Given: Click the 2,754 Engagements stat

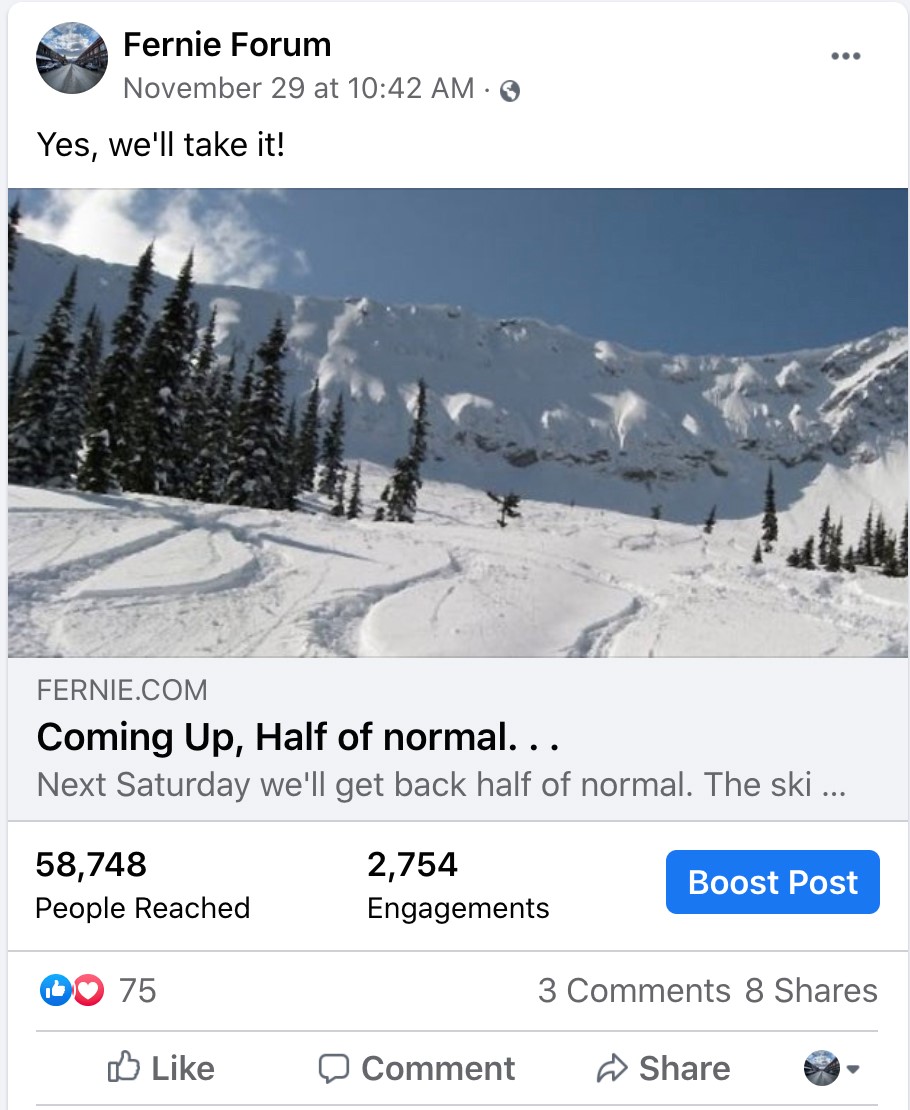Looking at the screenshot, I should pyautogui.click(x=458, y=884).
